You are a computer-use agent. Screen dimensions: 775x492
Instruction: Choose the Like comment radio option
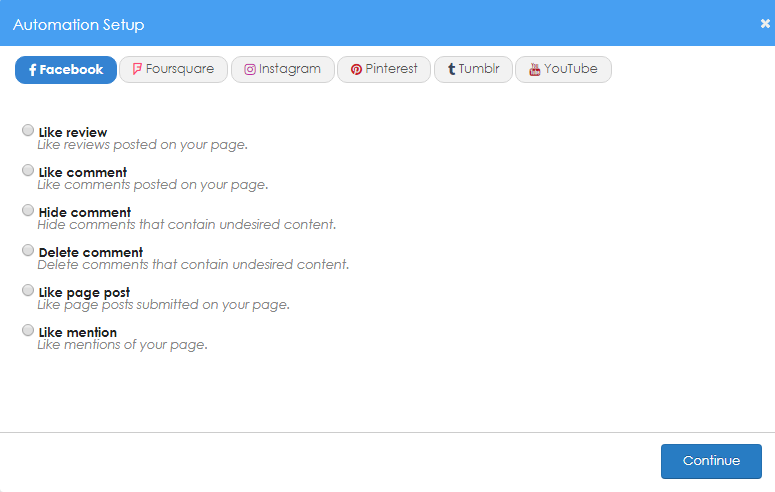click(x=28, y=171)
